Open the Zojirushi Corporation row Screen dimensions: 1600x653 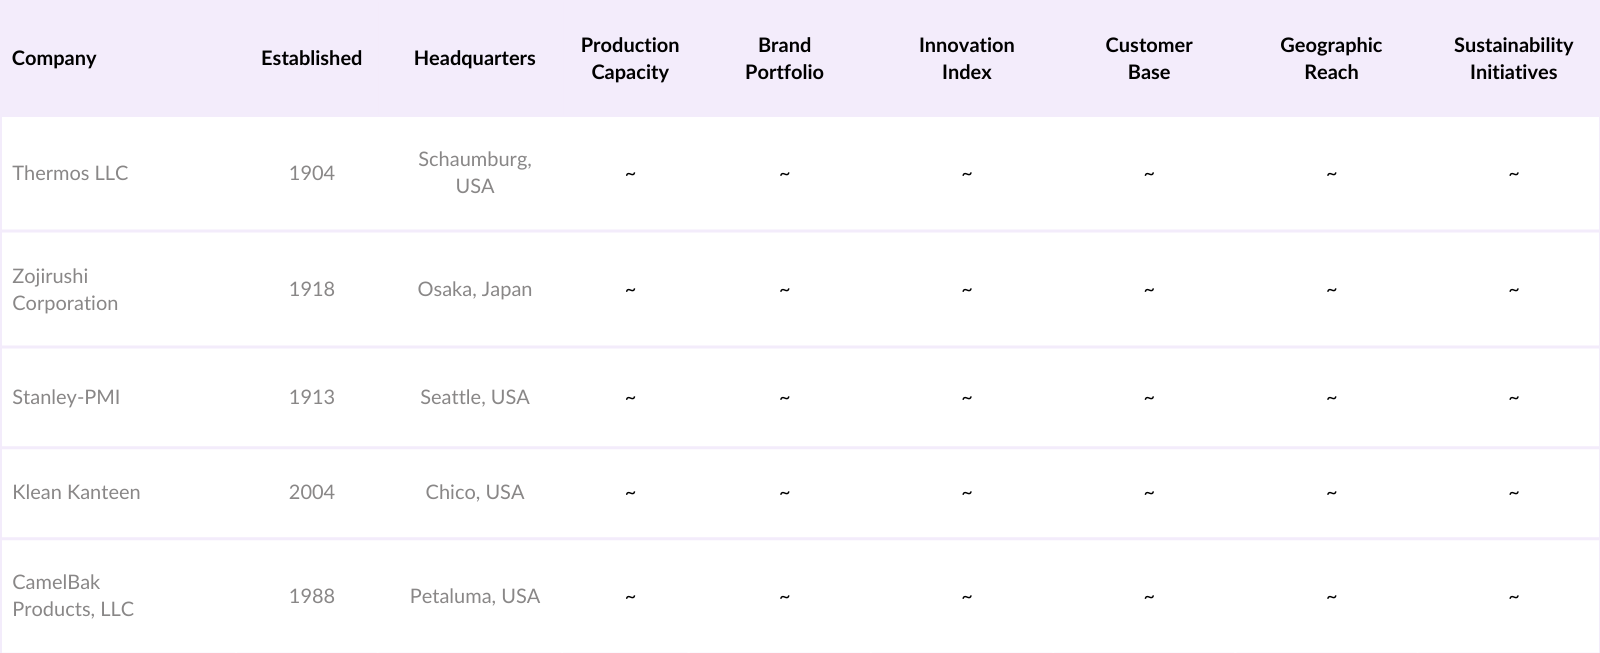[65, 289]
